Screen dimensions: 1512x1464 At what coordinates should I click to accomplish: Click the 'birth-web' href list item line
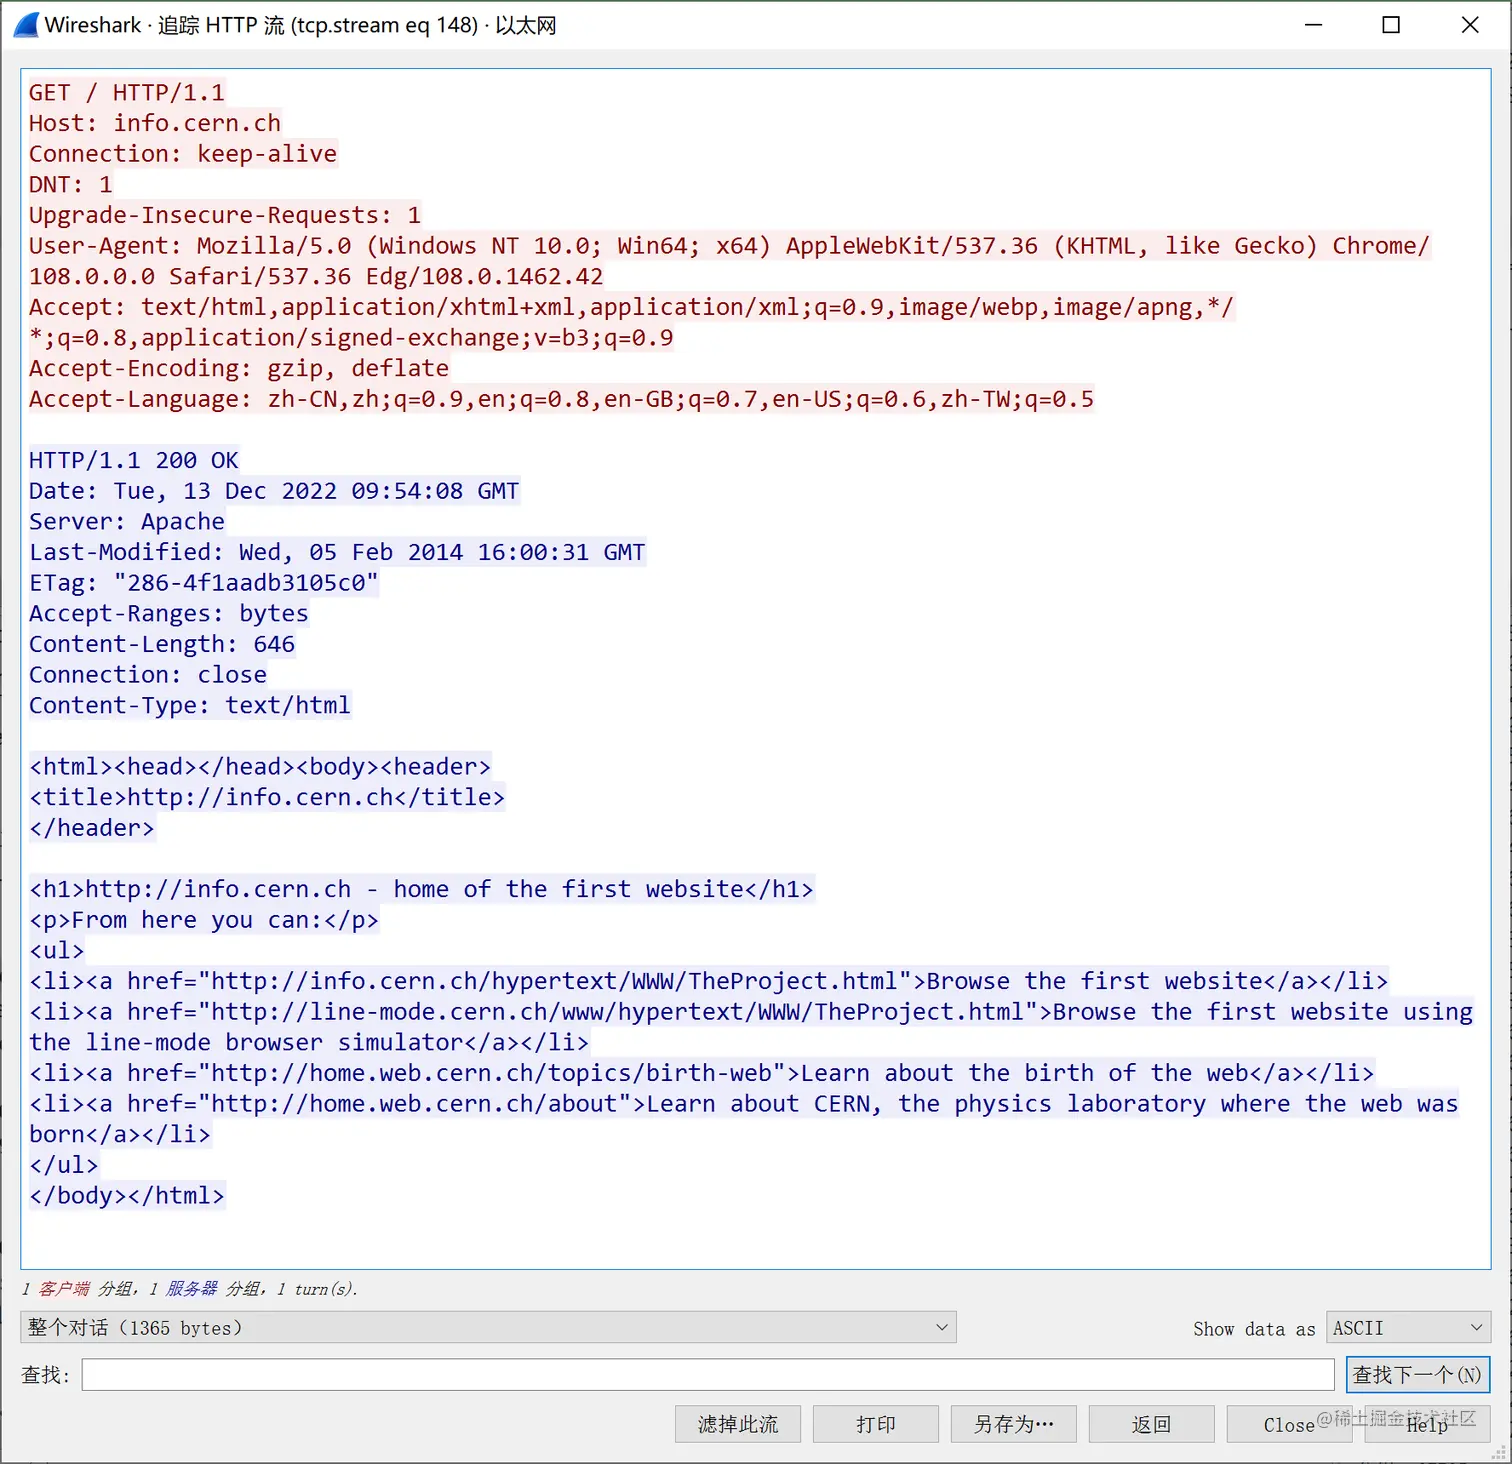(x=702, y=1073)
